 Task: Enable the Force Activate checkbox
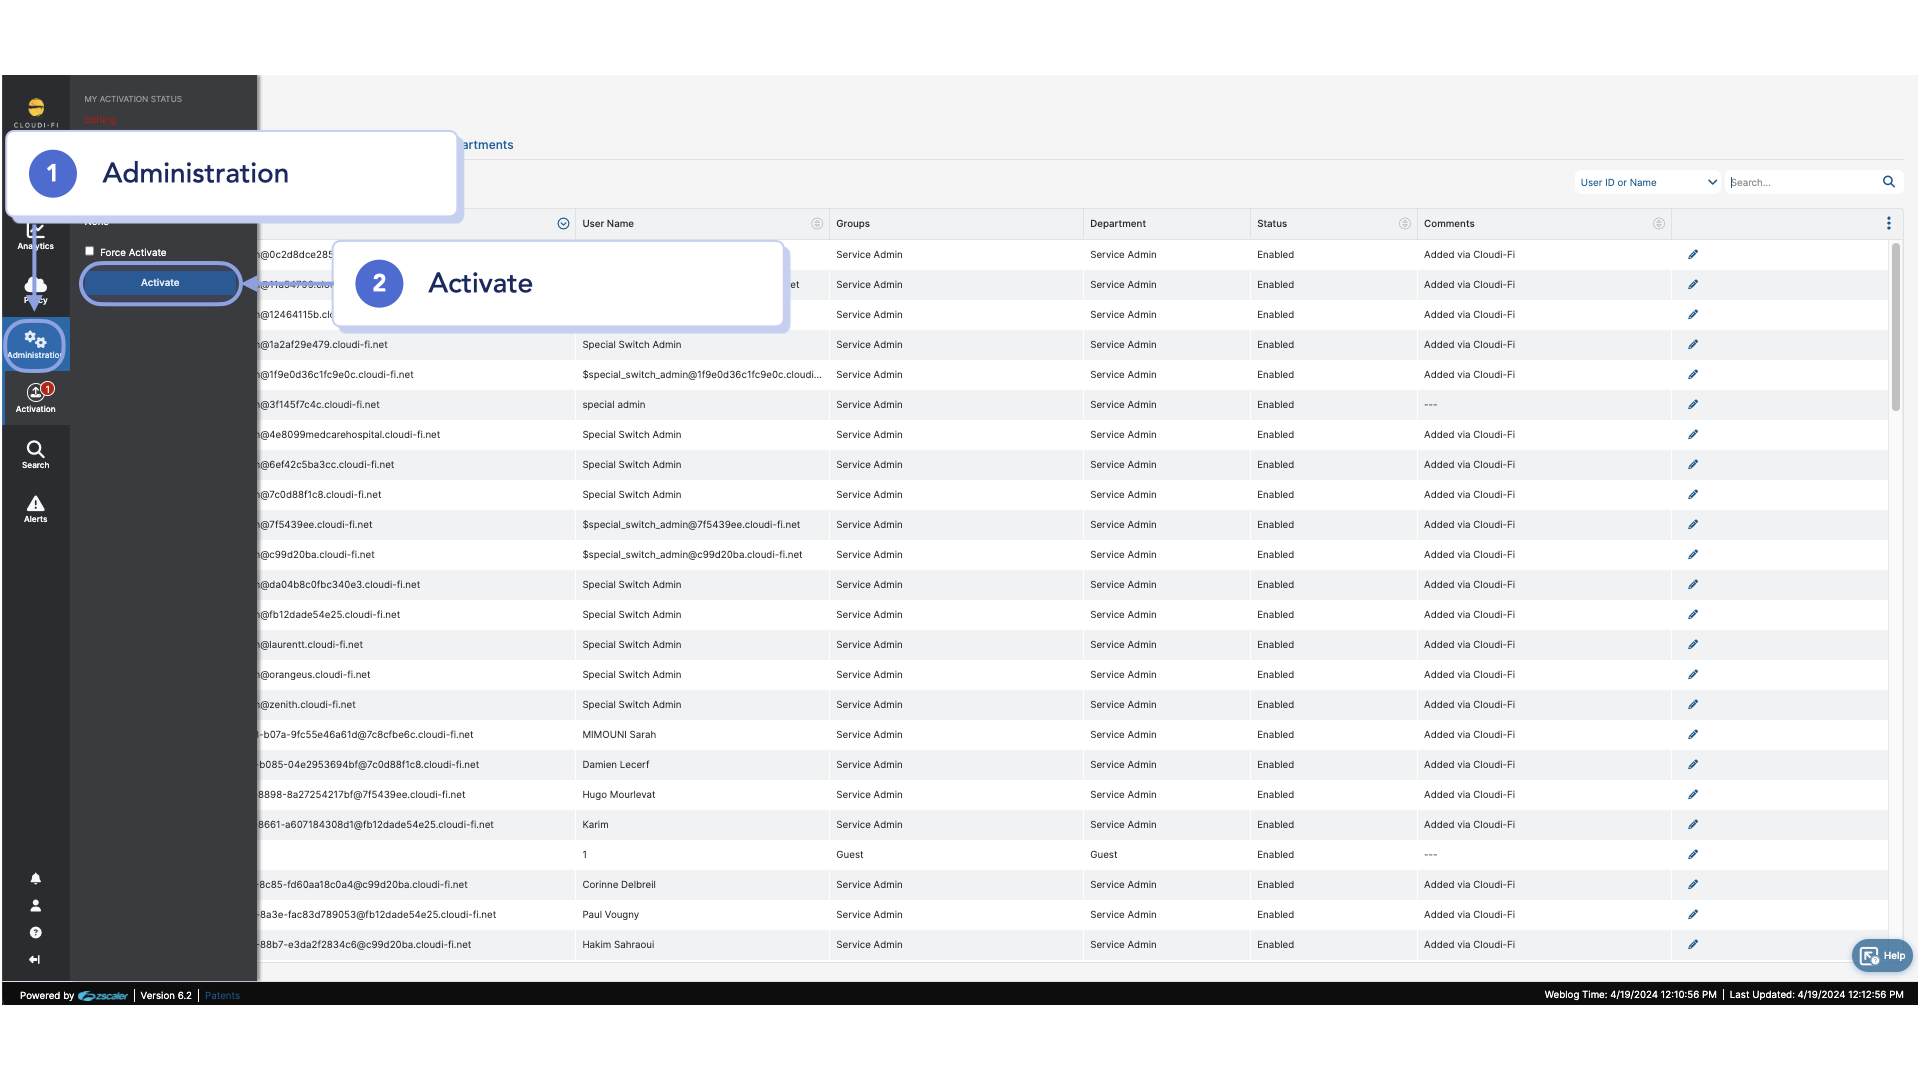pyautogui.click(x=90, y=252)
